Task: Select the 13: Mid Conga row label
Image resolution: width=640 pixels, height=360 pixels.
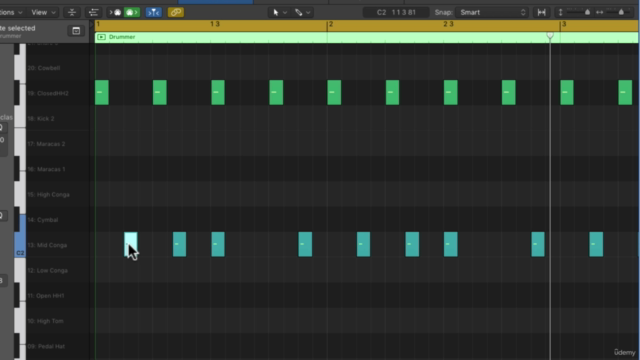Action: 47,245
